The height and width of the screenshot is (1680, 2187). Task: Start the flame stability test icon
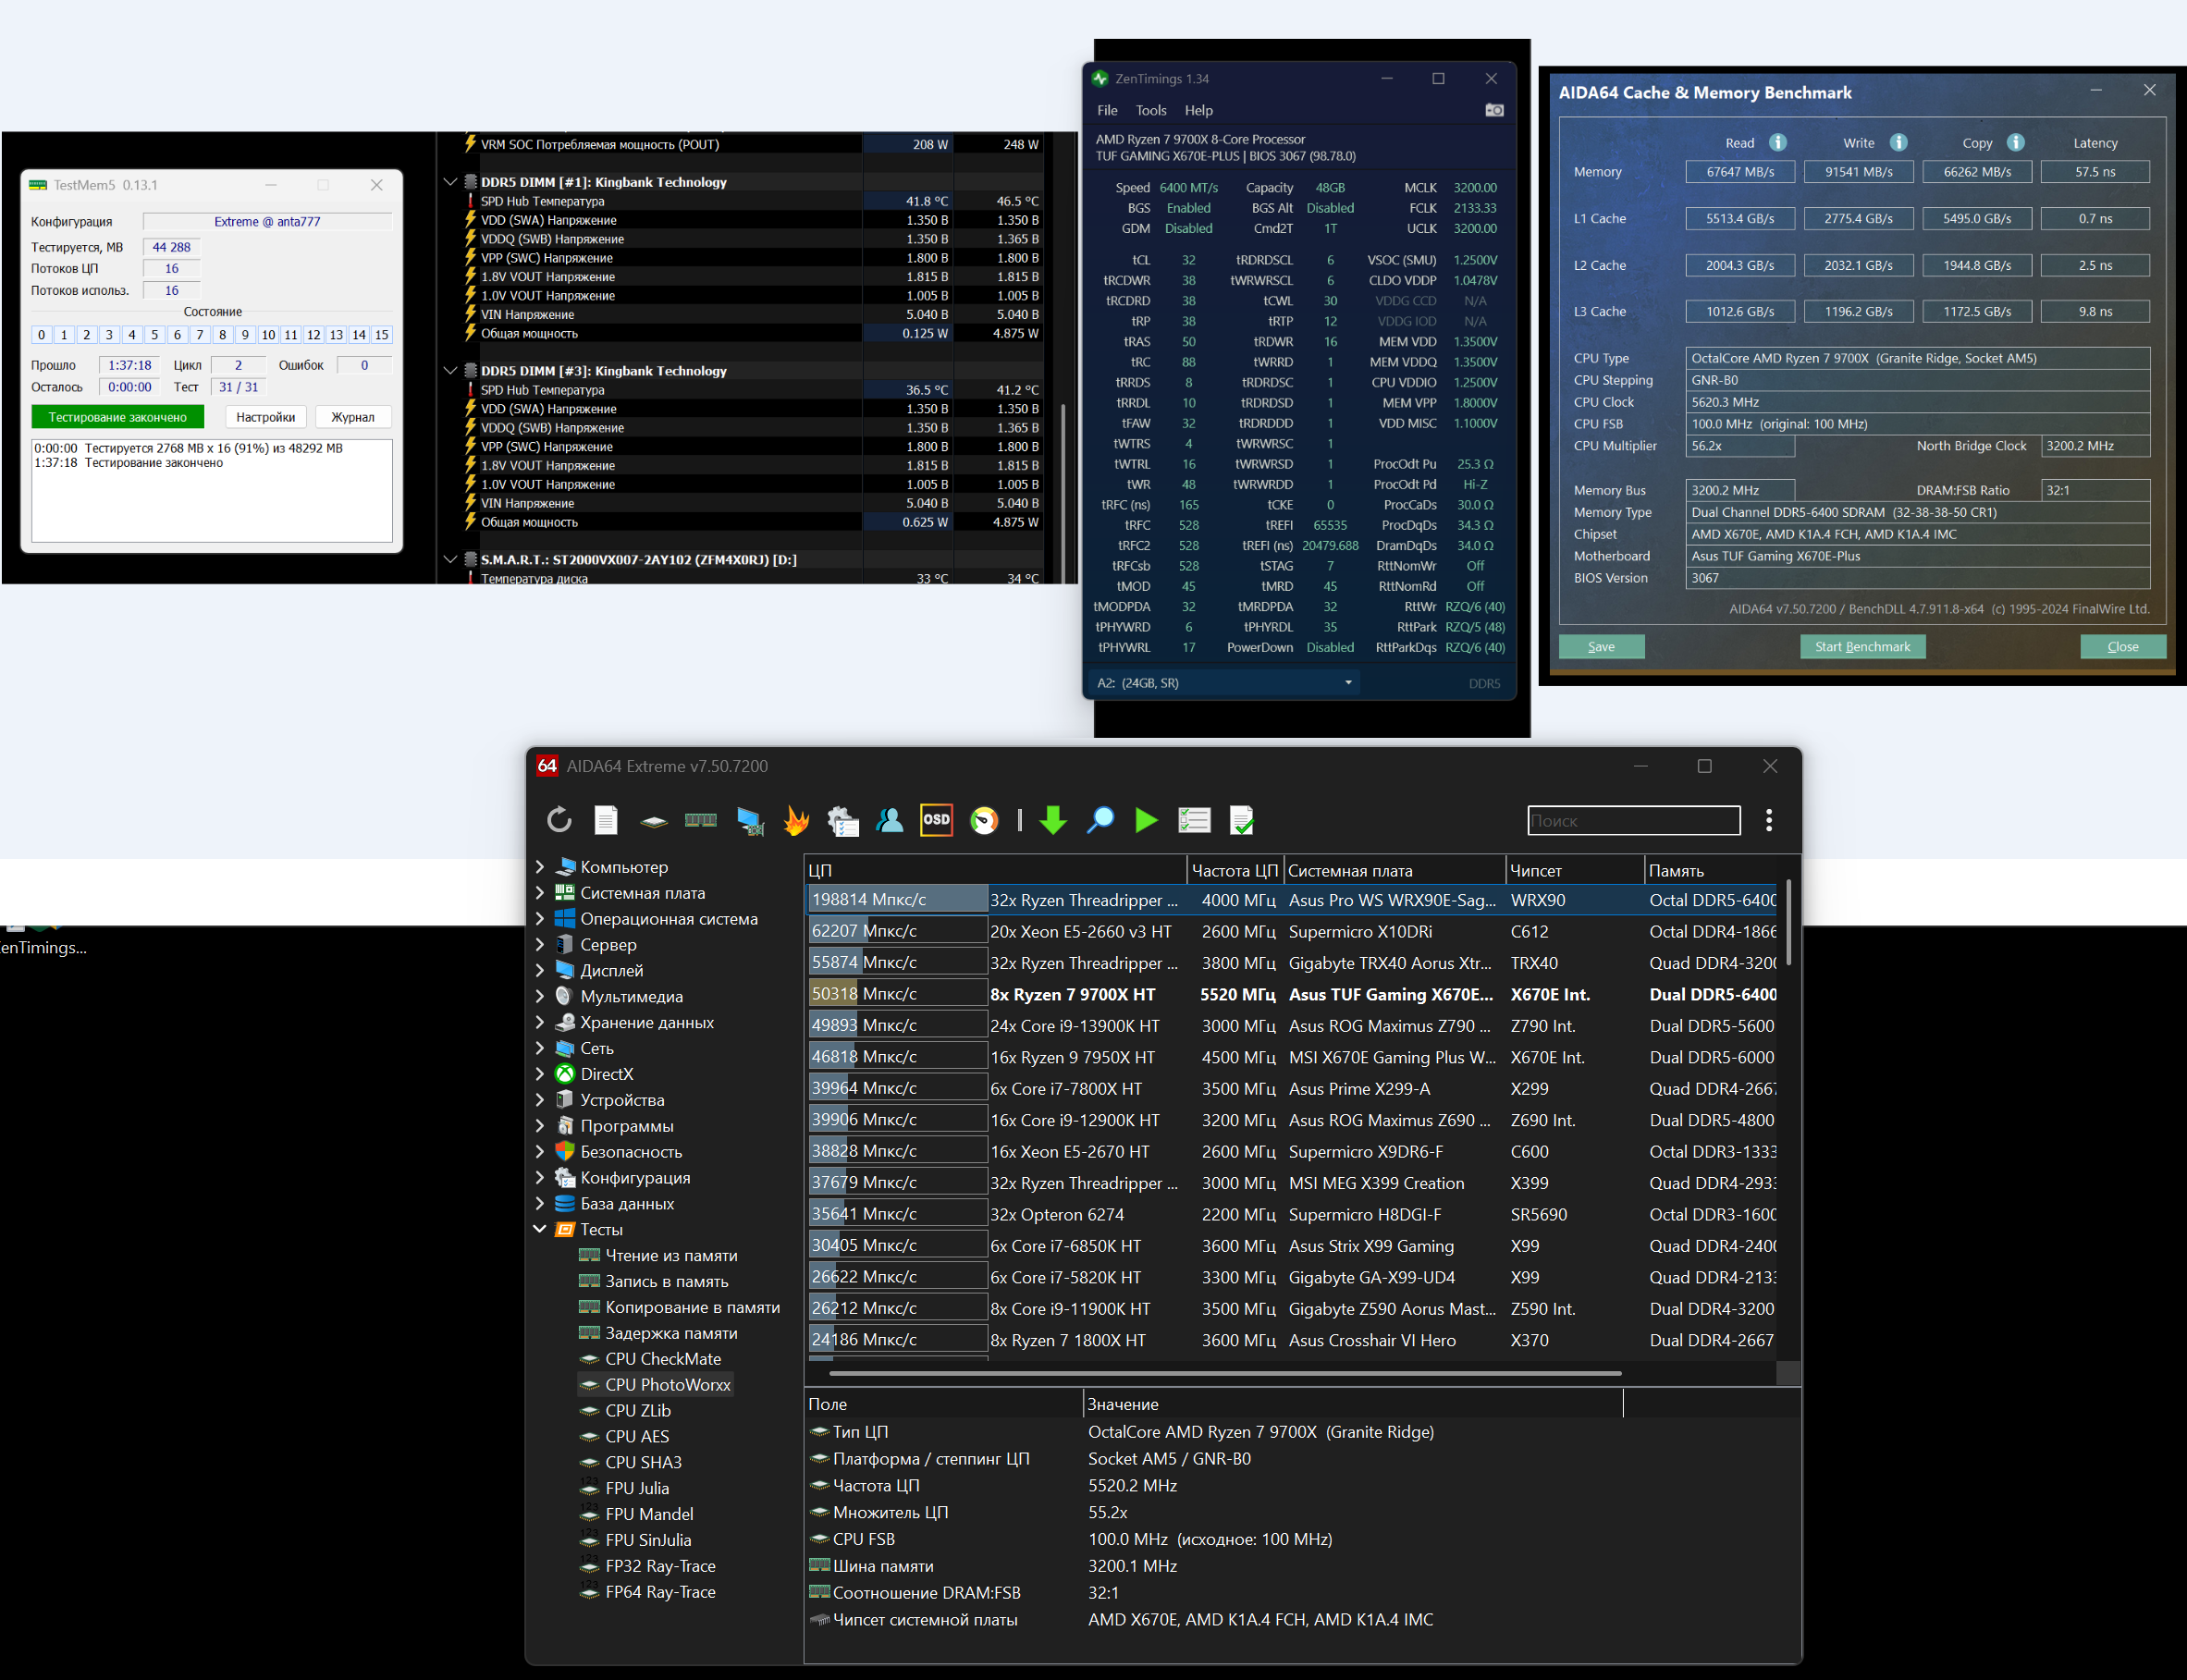click(x=796, y=820)
